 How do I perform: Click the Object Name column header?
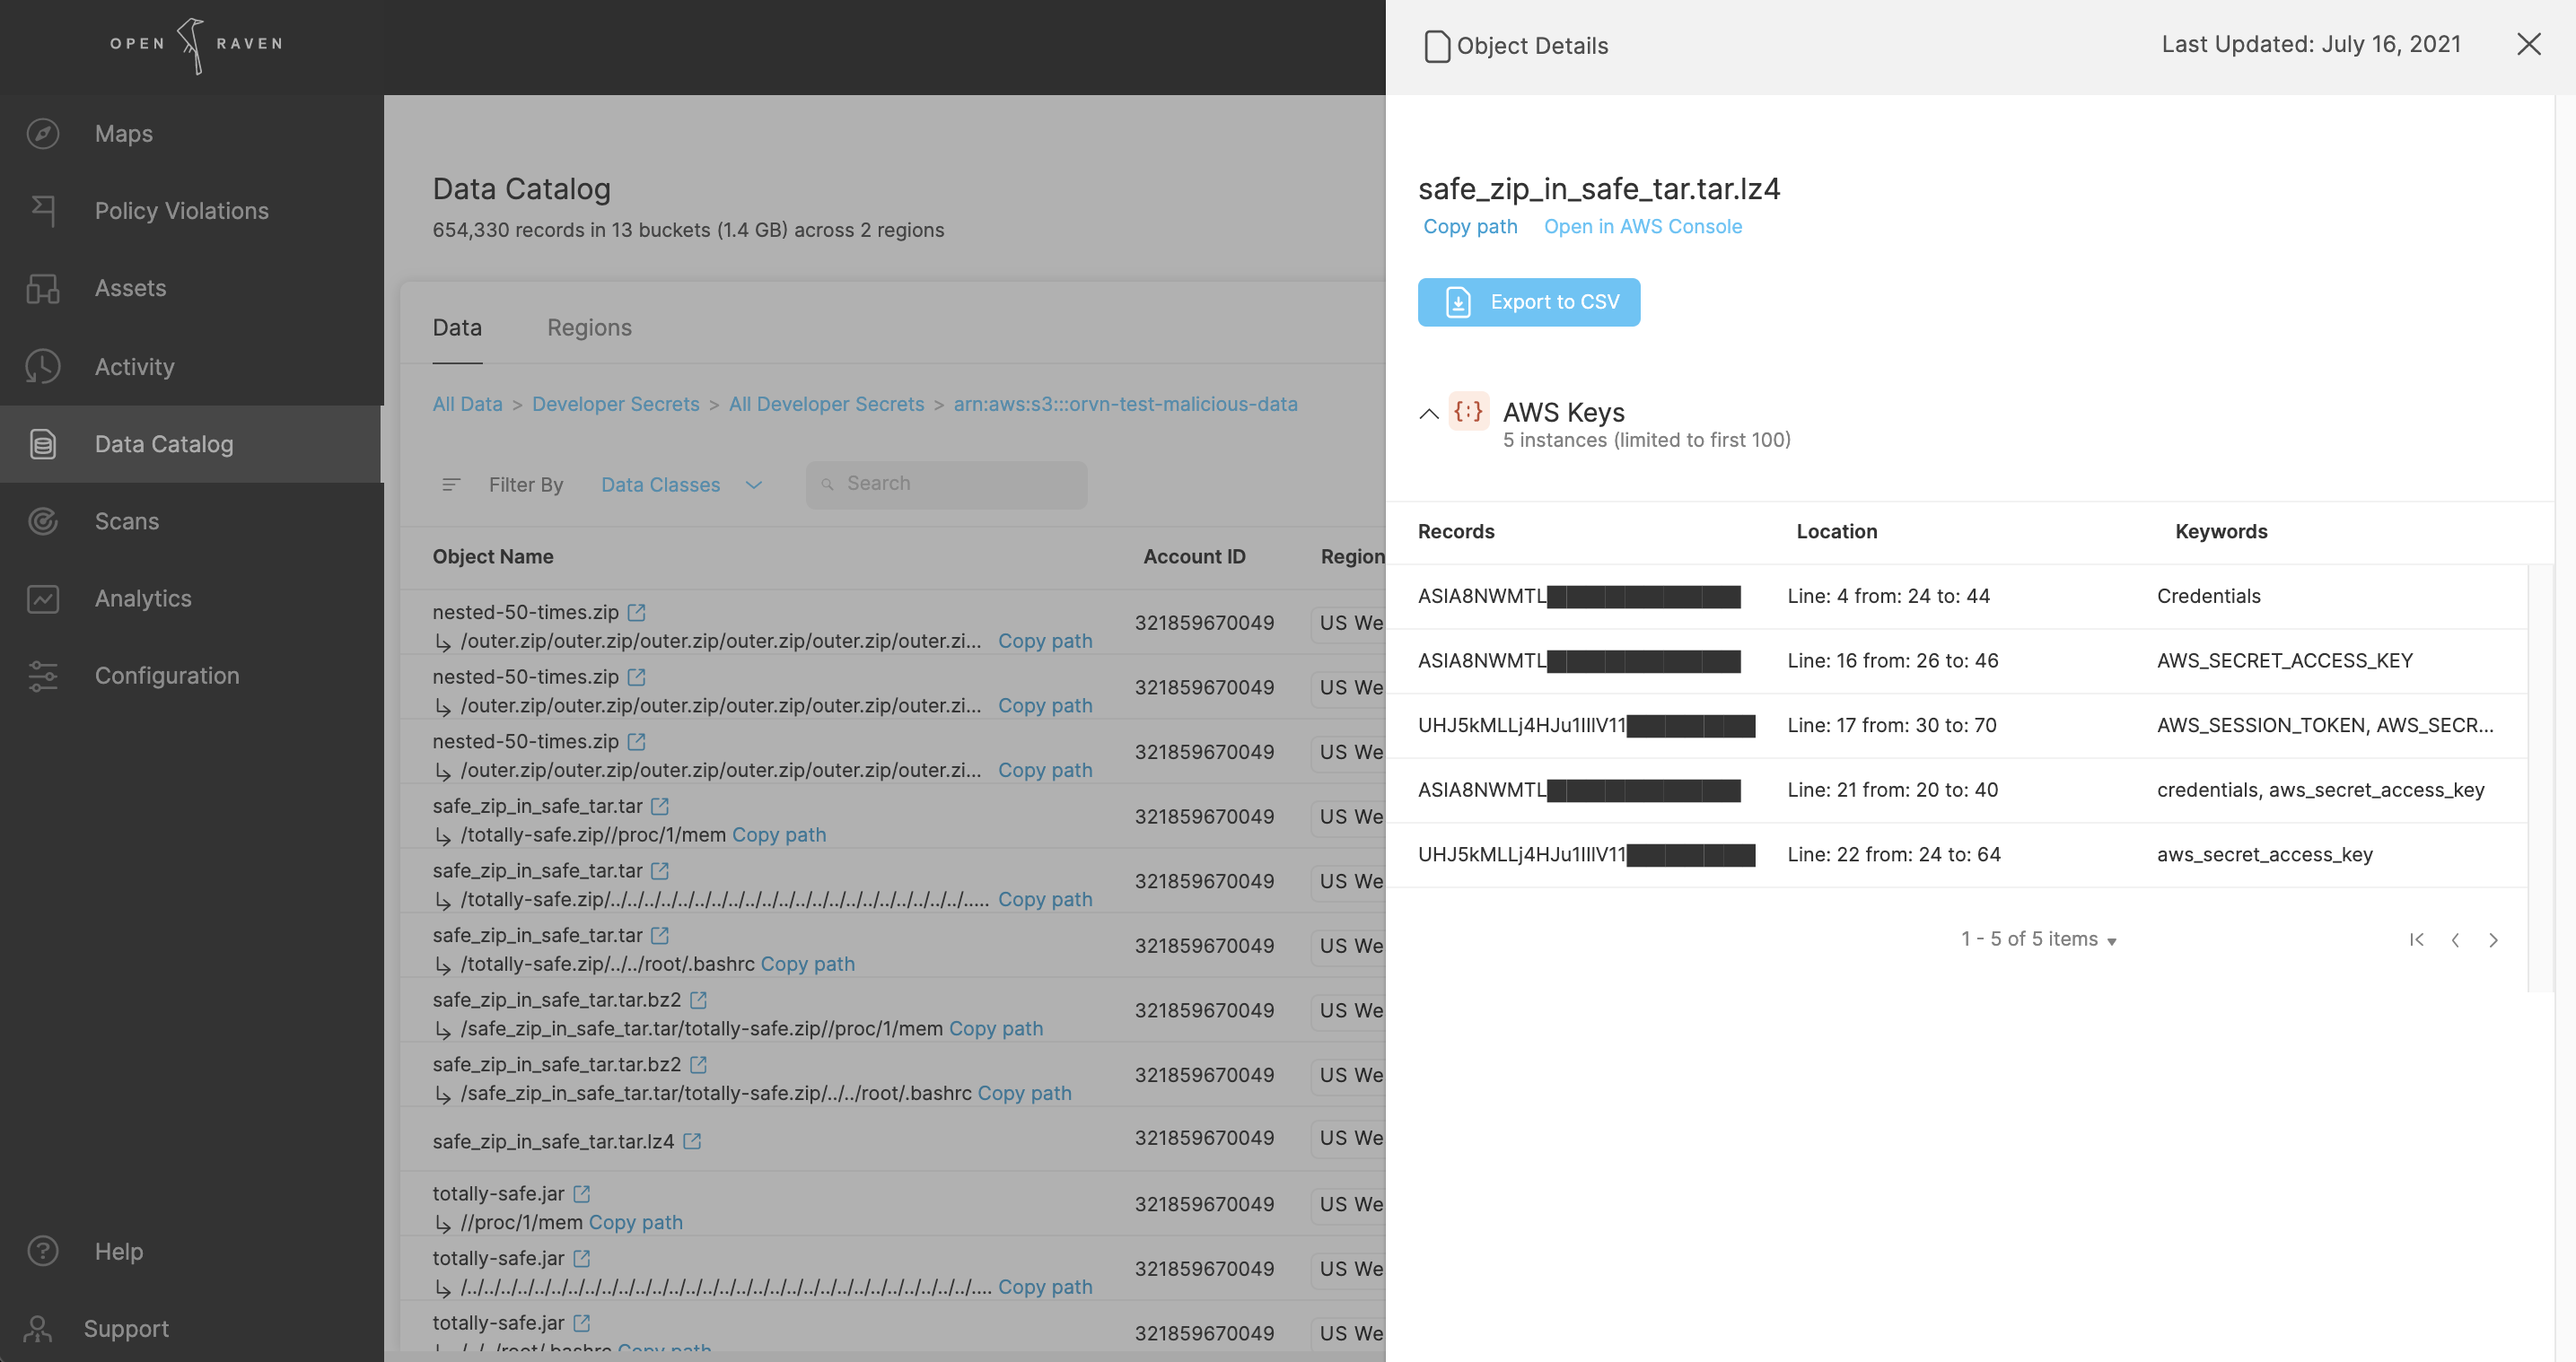point(492,556)
